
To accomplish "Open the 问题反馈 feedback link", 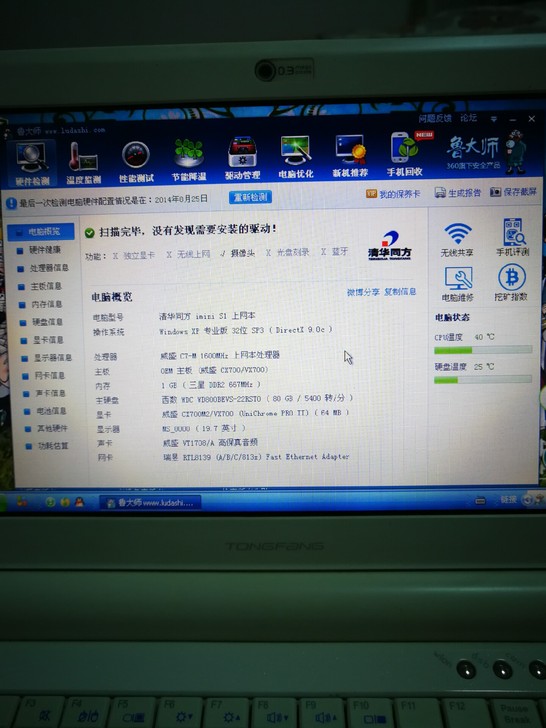I will pos(435,118).
